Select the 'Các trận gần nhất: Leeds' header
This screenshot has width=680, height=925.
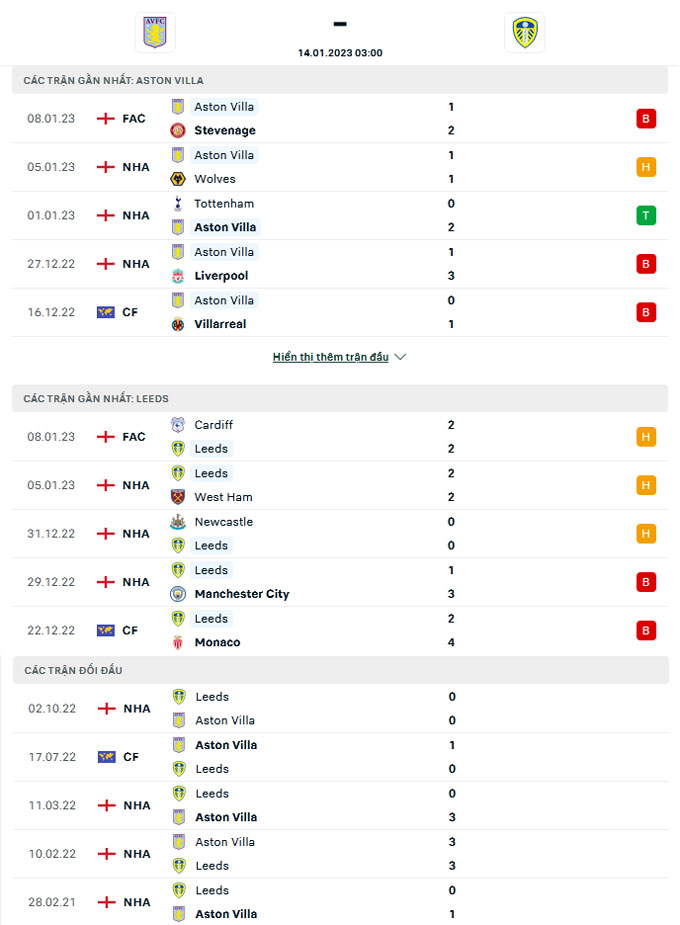click(96, 398)
